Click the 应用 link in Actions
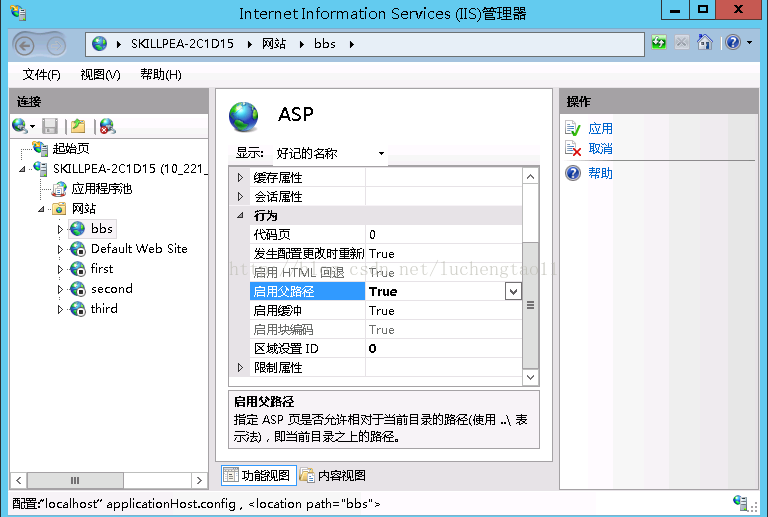 [x=600, y=129]
